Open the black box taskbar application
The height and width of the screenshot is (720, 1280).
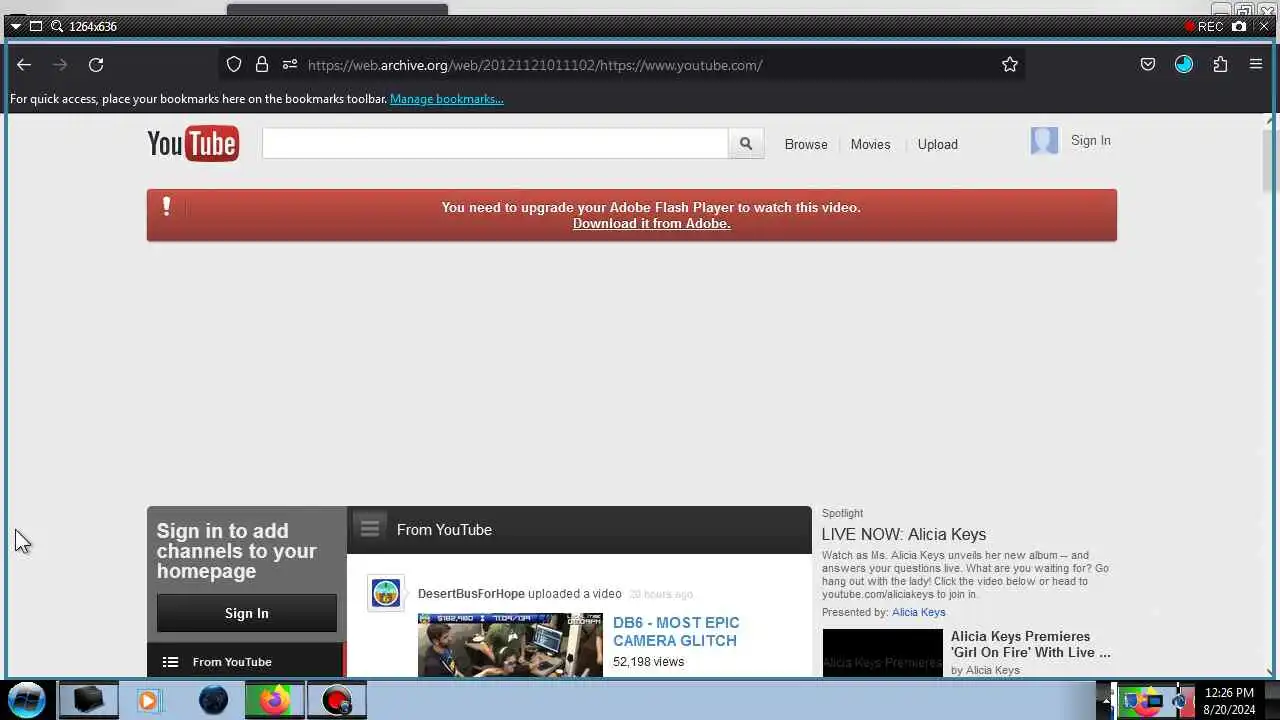pyautogui.click(x=88, y=700)
